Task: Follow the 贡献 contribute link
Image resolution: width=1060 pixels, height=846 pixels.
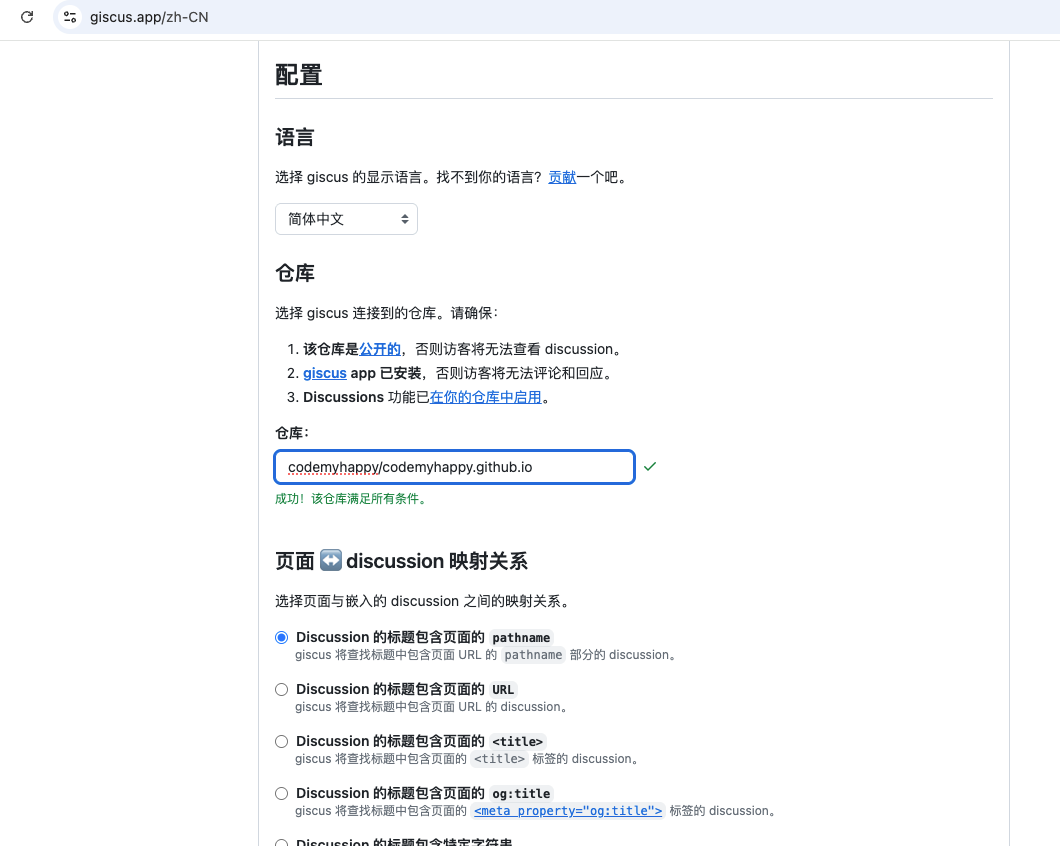Action: (562, 177)
